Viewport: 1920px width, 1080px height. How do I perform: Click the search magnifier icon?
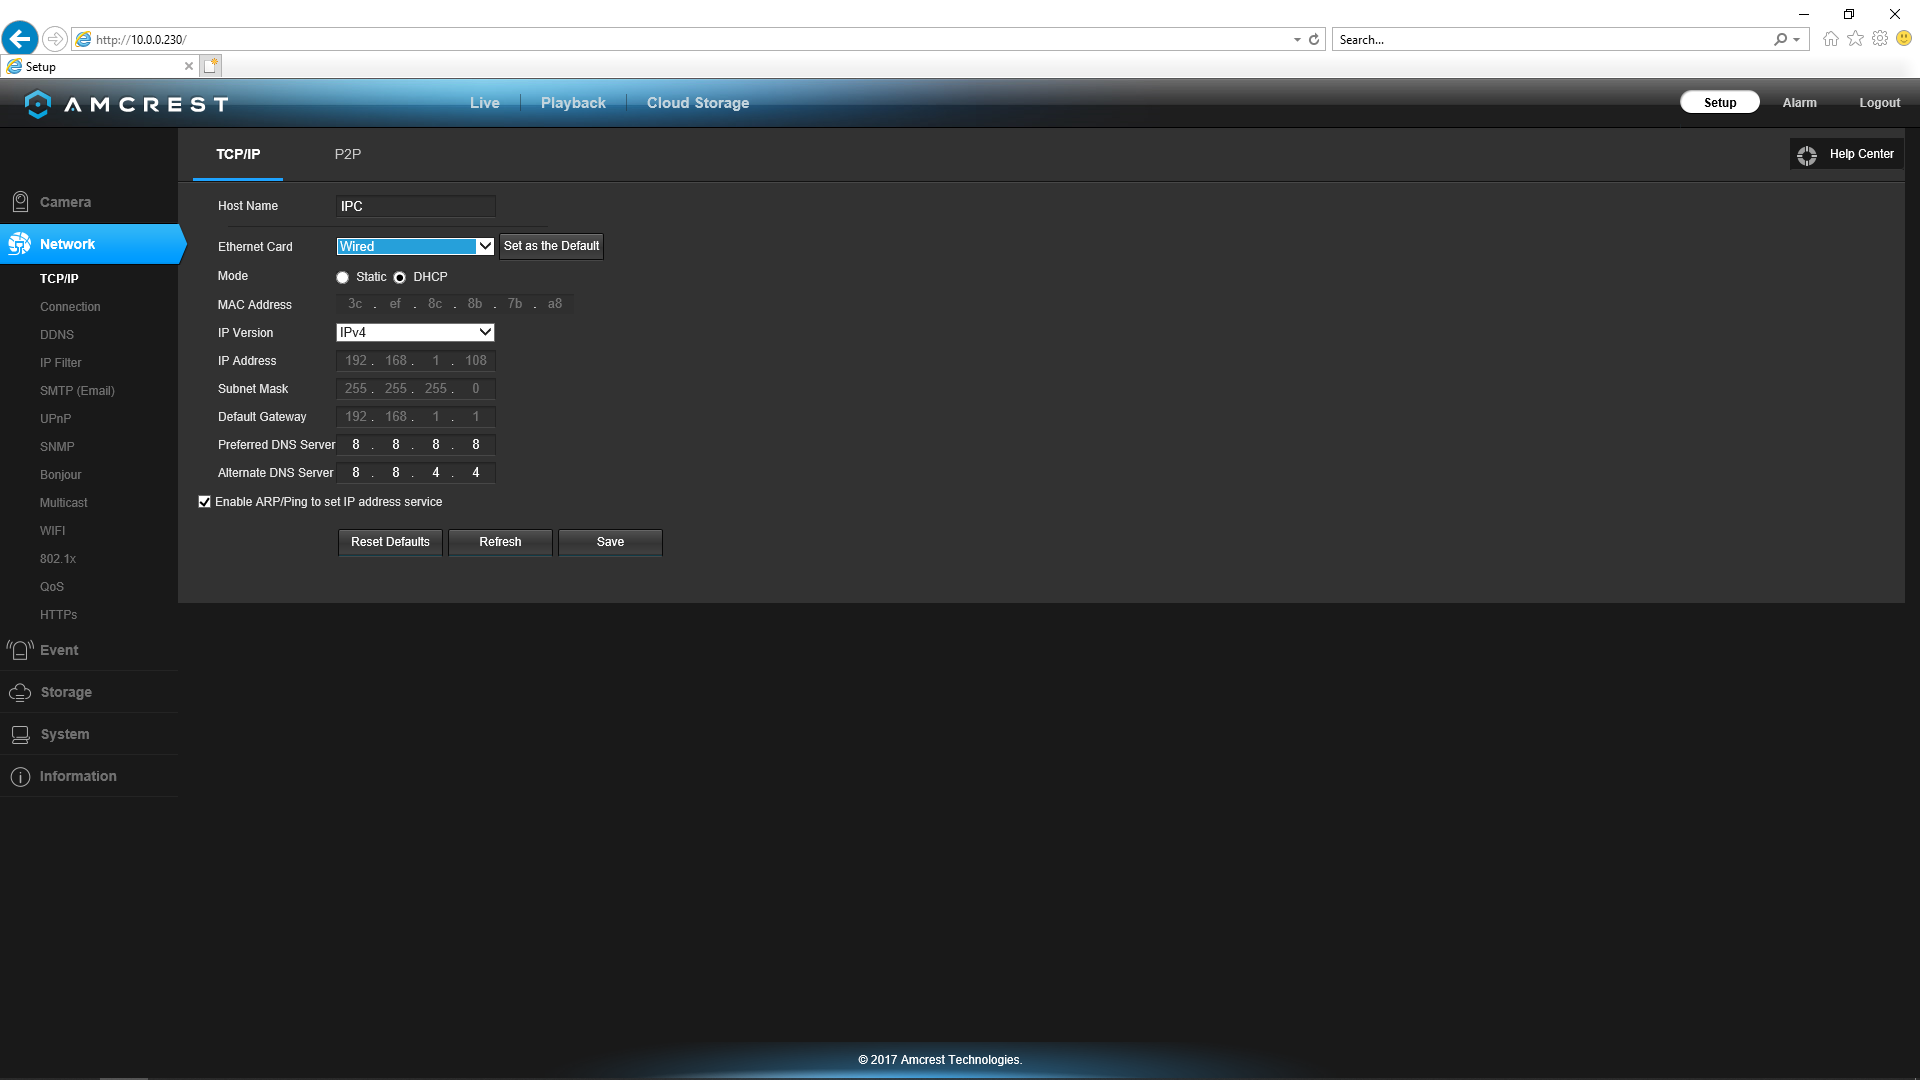(x=1780, y=39)
